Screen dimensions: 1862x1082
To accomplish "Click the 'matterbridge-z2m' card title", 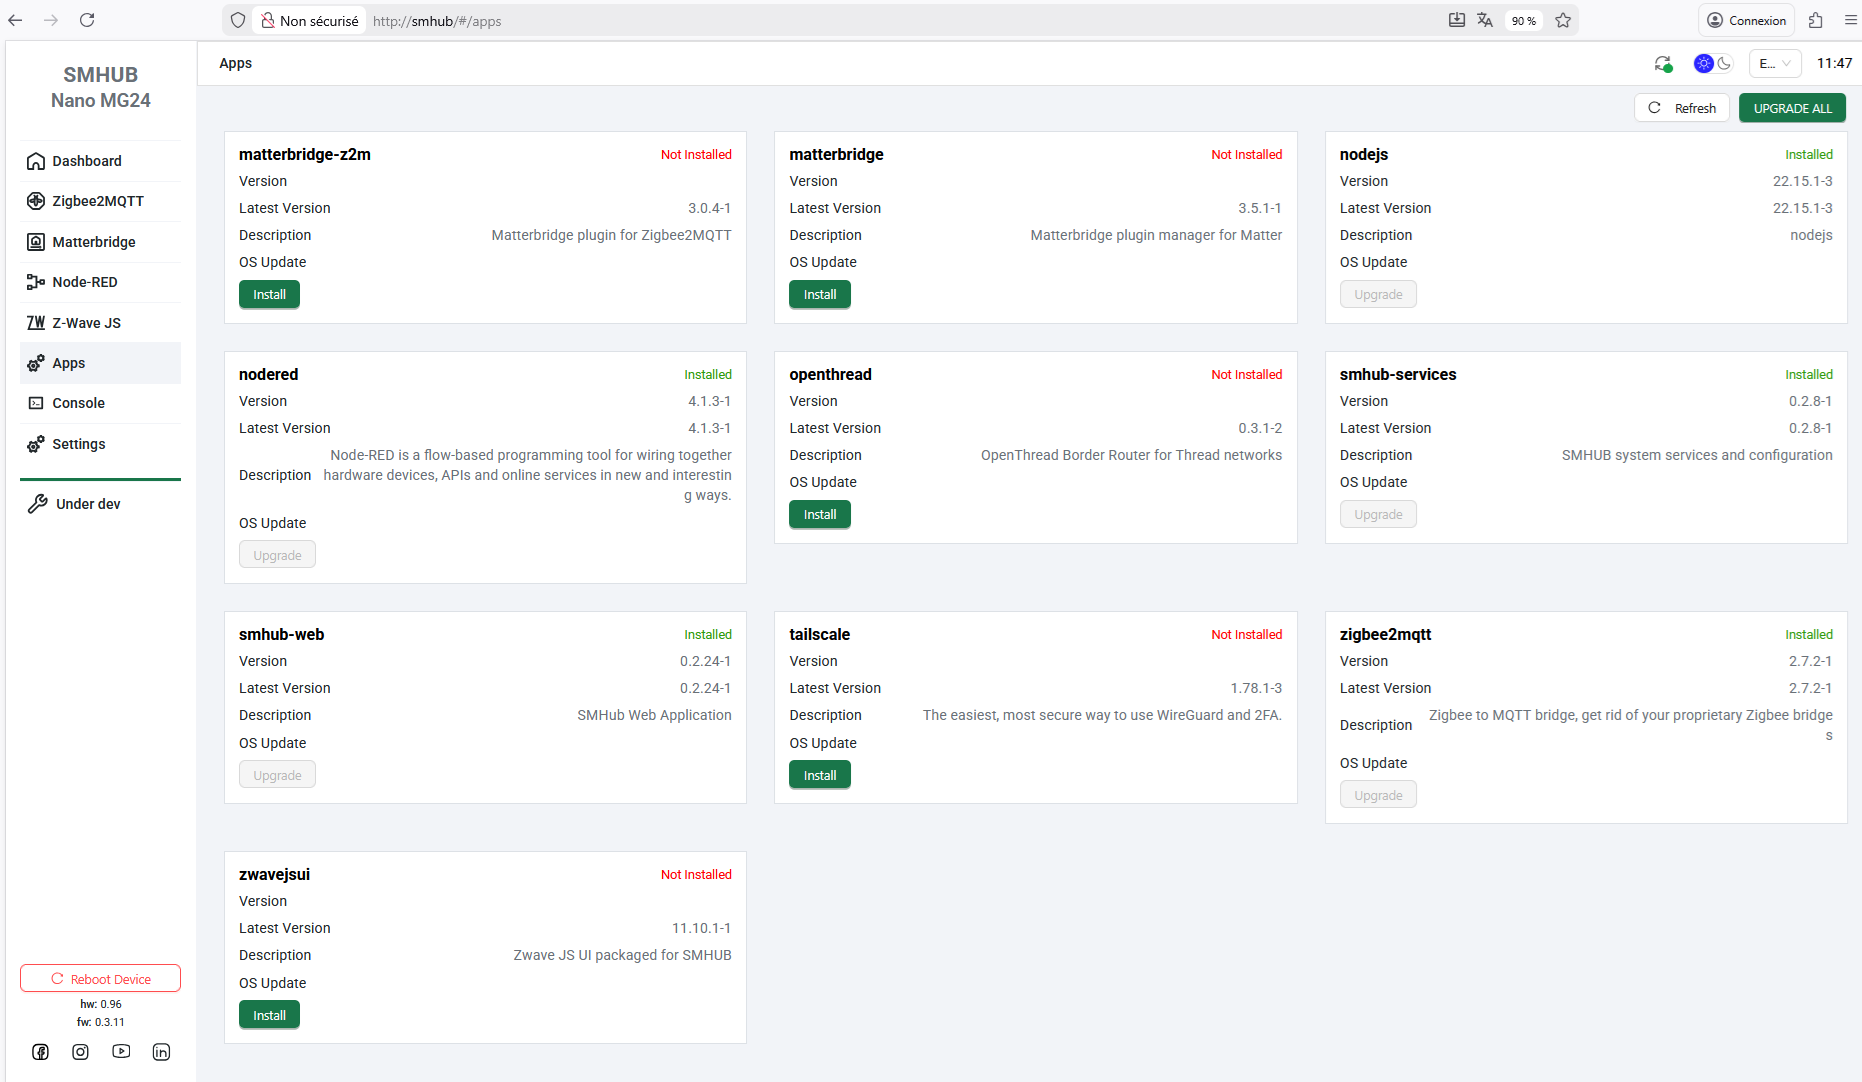I will 305,154.
